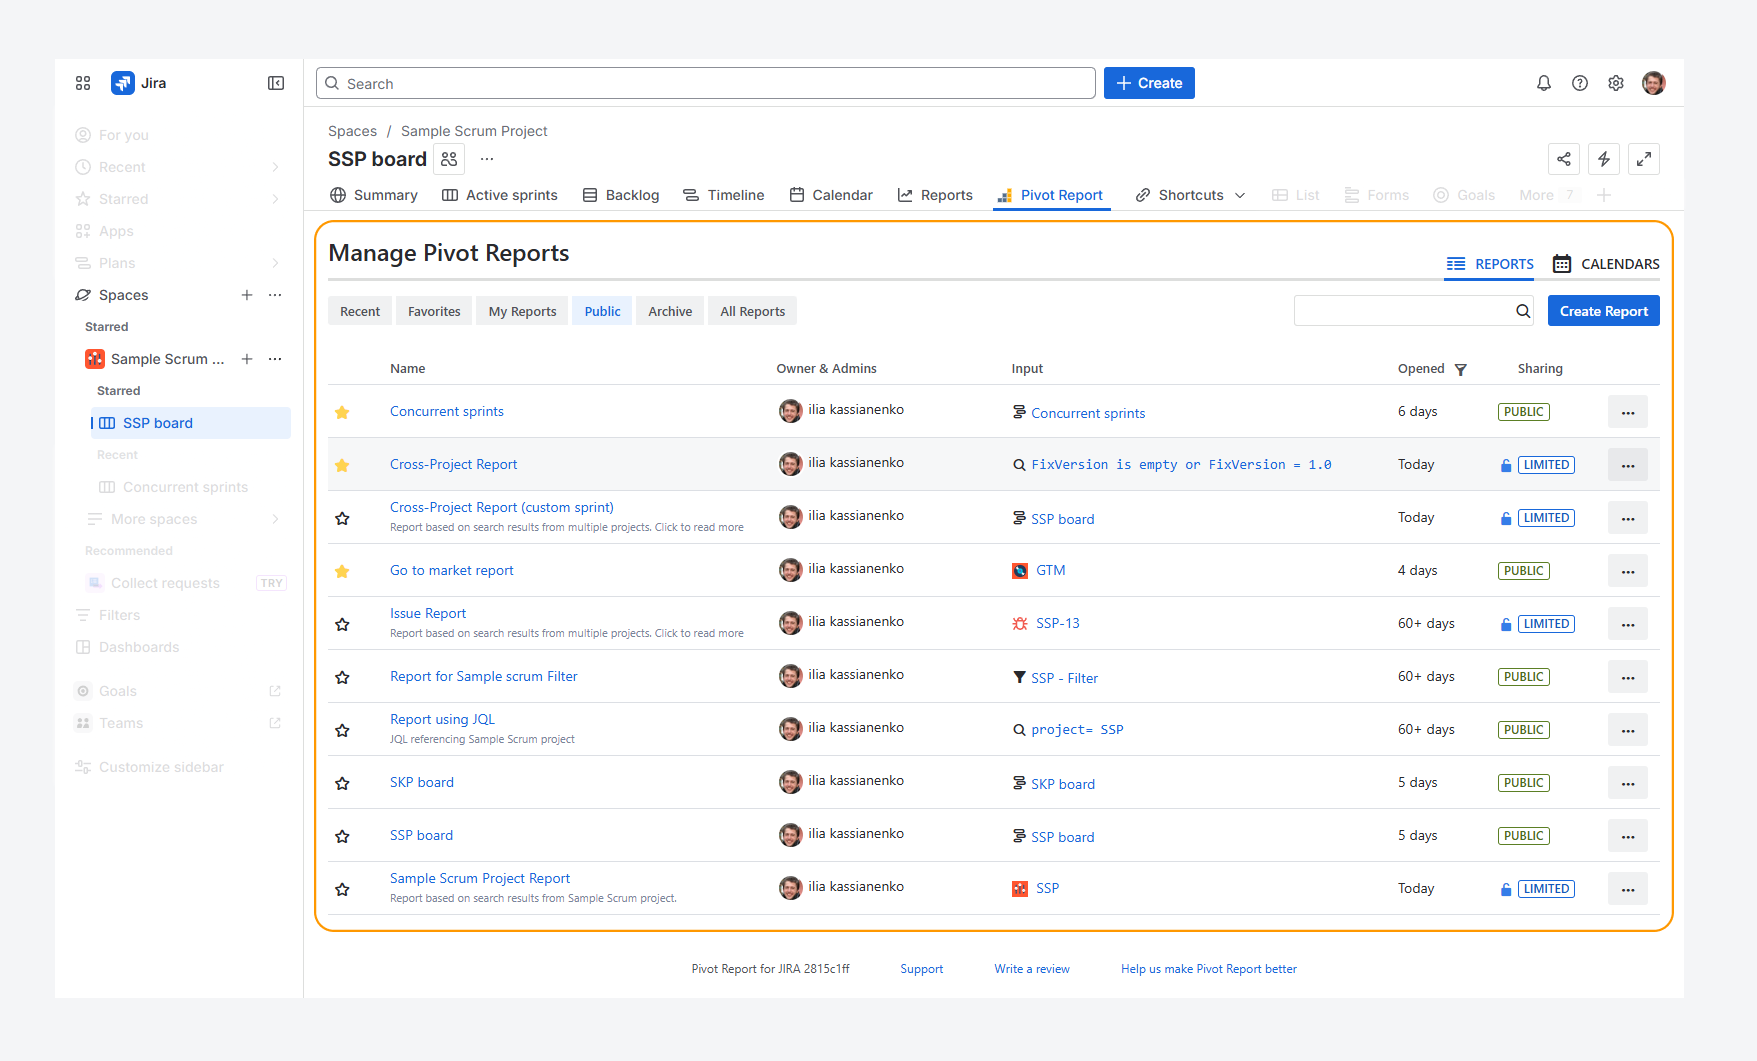
Task: Favorite the Issue Report star
Action: pos(342,624)
